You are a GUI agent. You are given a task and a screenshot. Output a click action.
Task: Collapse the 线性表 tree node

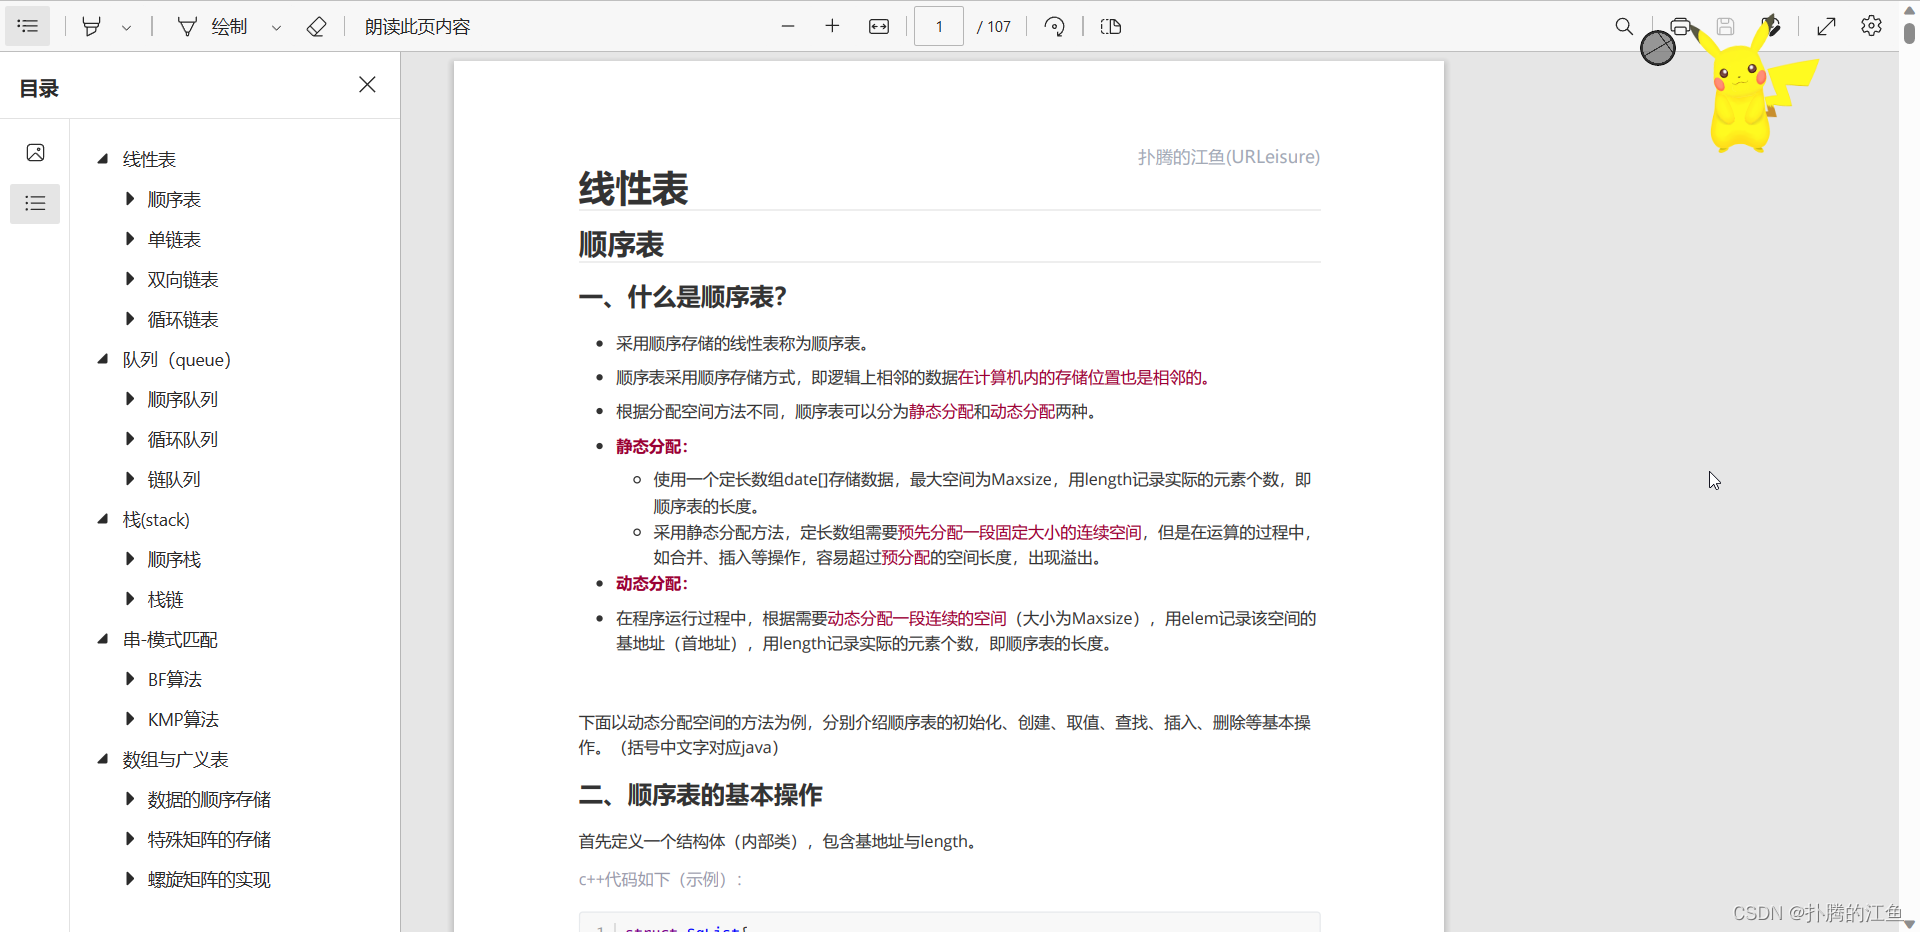tap(102, 159)
